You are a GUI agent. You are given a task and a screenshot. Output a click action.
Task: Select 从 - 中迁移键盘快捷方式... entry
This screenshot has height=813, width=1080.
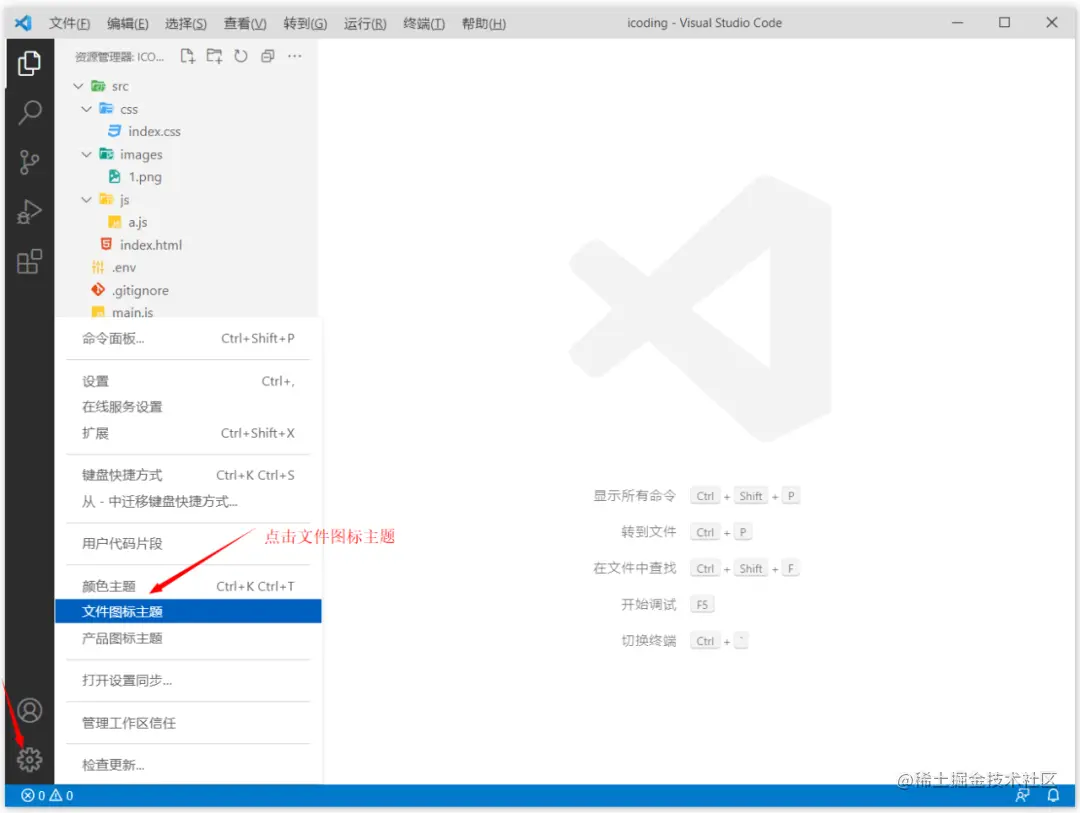click(x=188, y=501)
